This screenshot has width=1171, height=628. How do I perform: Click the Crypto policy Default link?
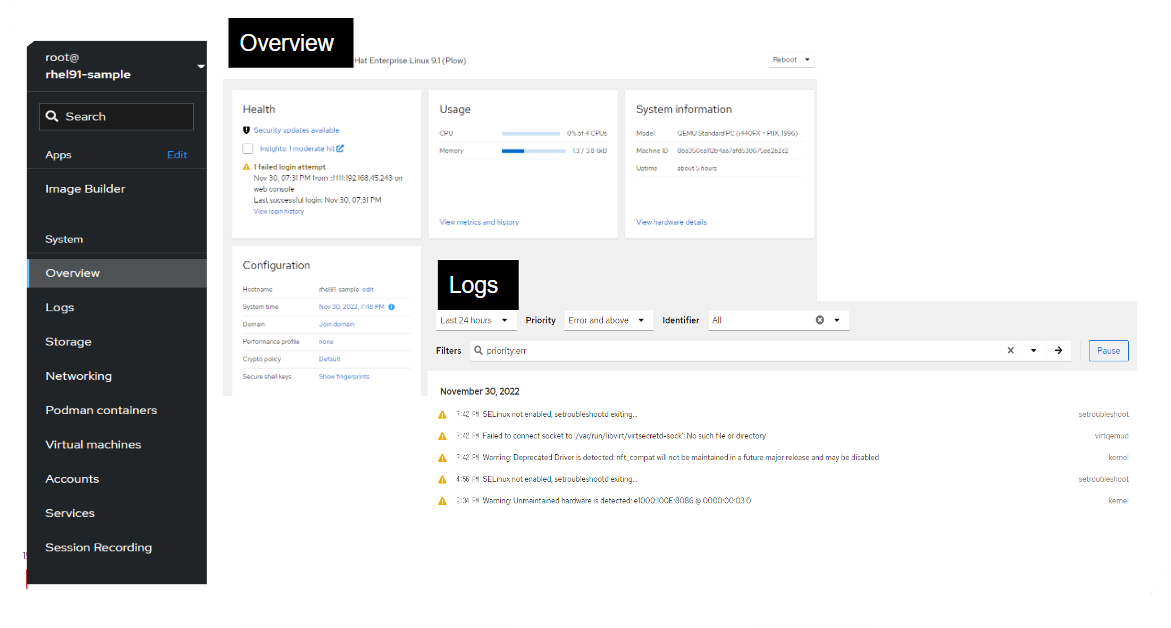pos(329,359)
